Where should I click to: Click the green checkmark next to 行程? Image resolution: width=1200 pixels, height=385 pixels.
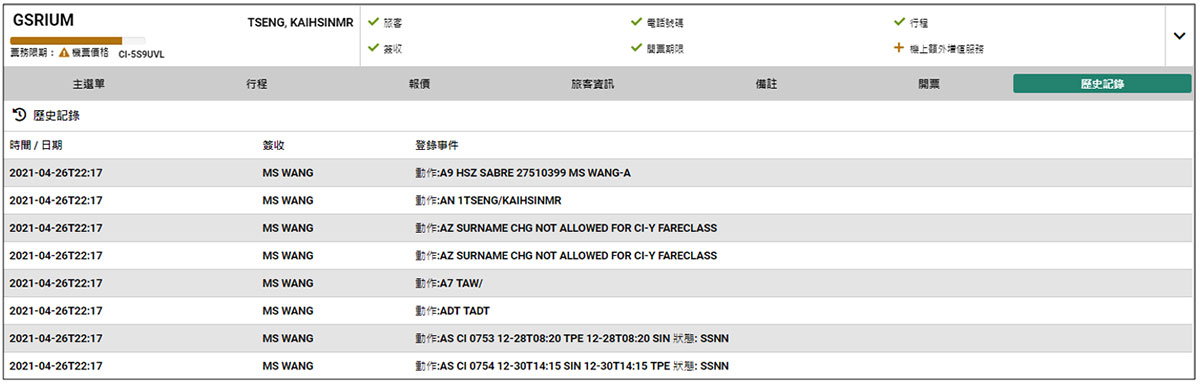click(899, 21)
